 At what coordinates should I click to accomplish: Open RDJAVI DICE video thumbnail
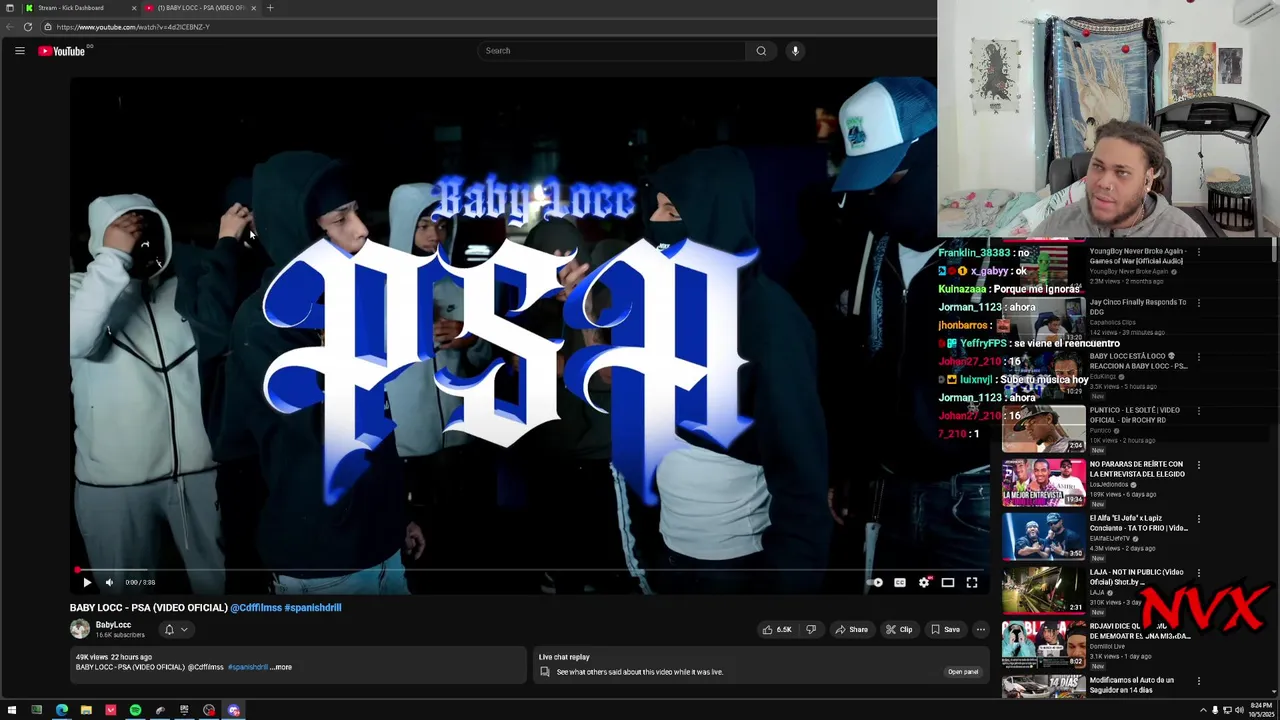pyautogui.click(x=1043, y=645)
